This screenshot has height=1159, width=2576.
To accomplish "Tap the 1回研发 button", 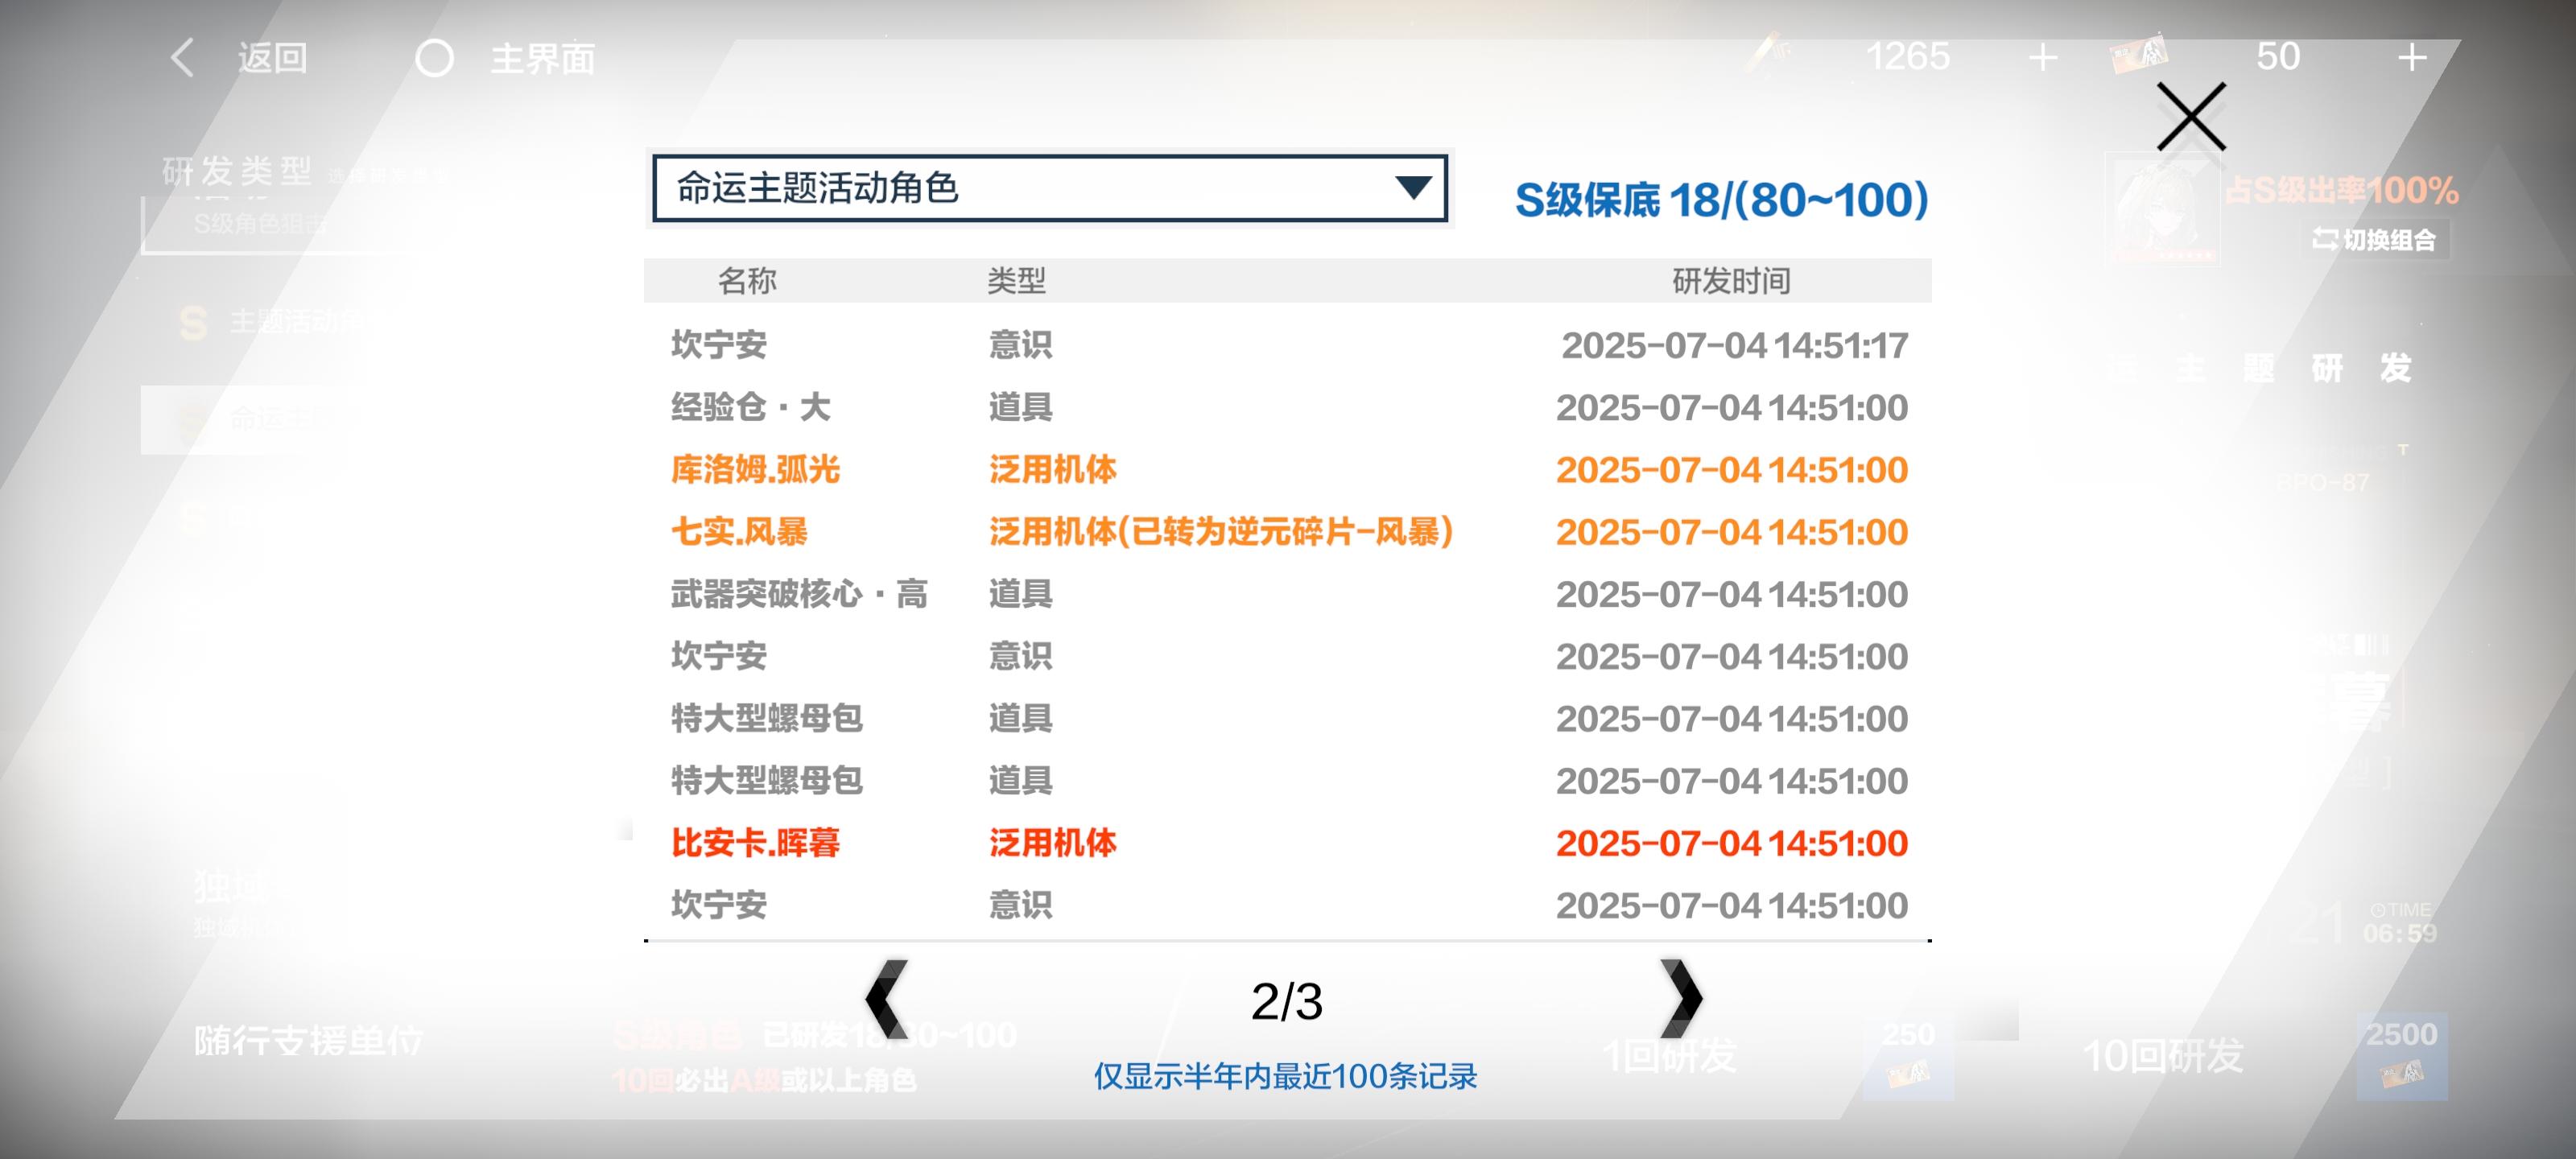I will point(1669,1055).
